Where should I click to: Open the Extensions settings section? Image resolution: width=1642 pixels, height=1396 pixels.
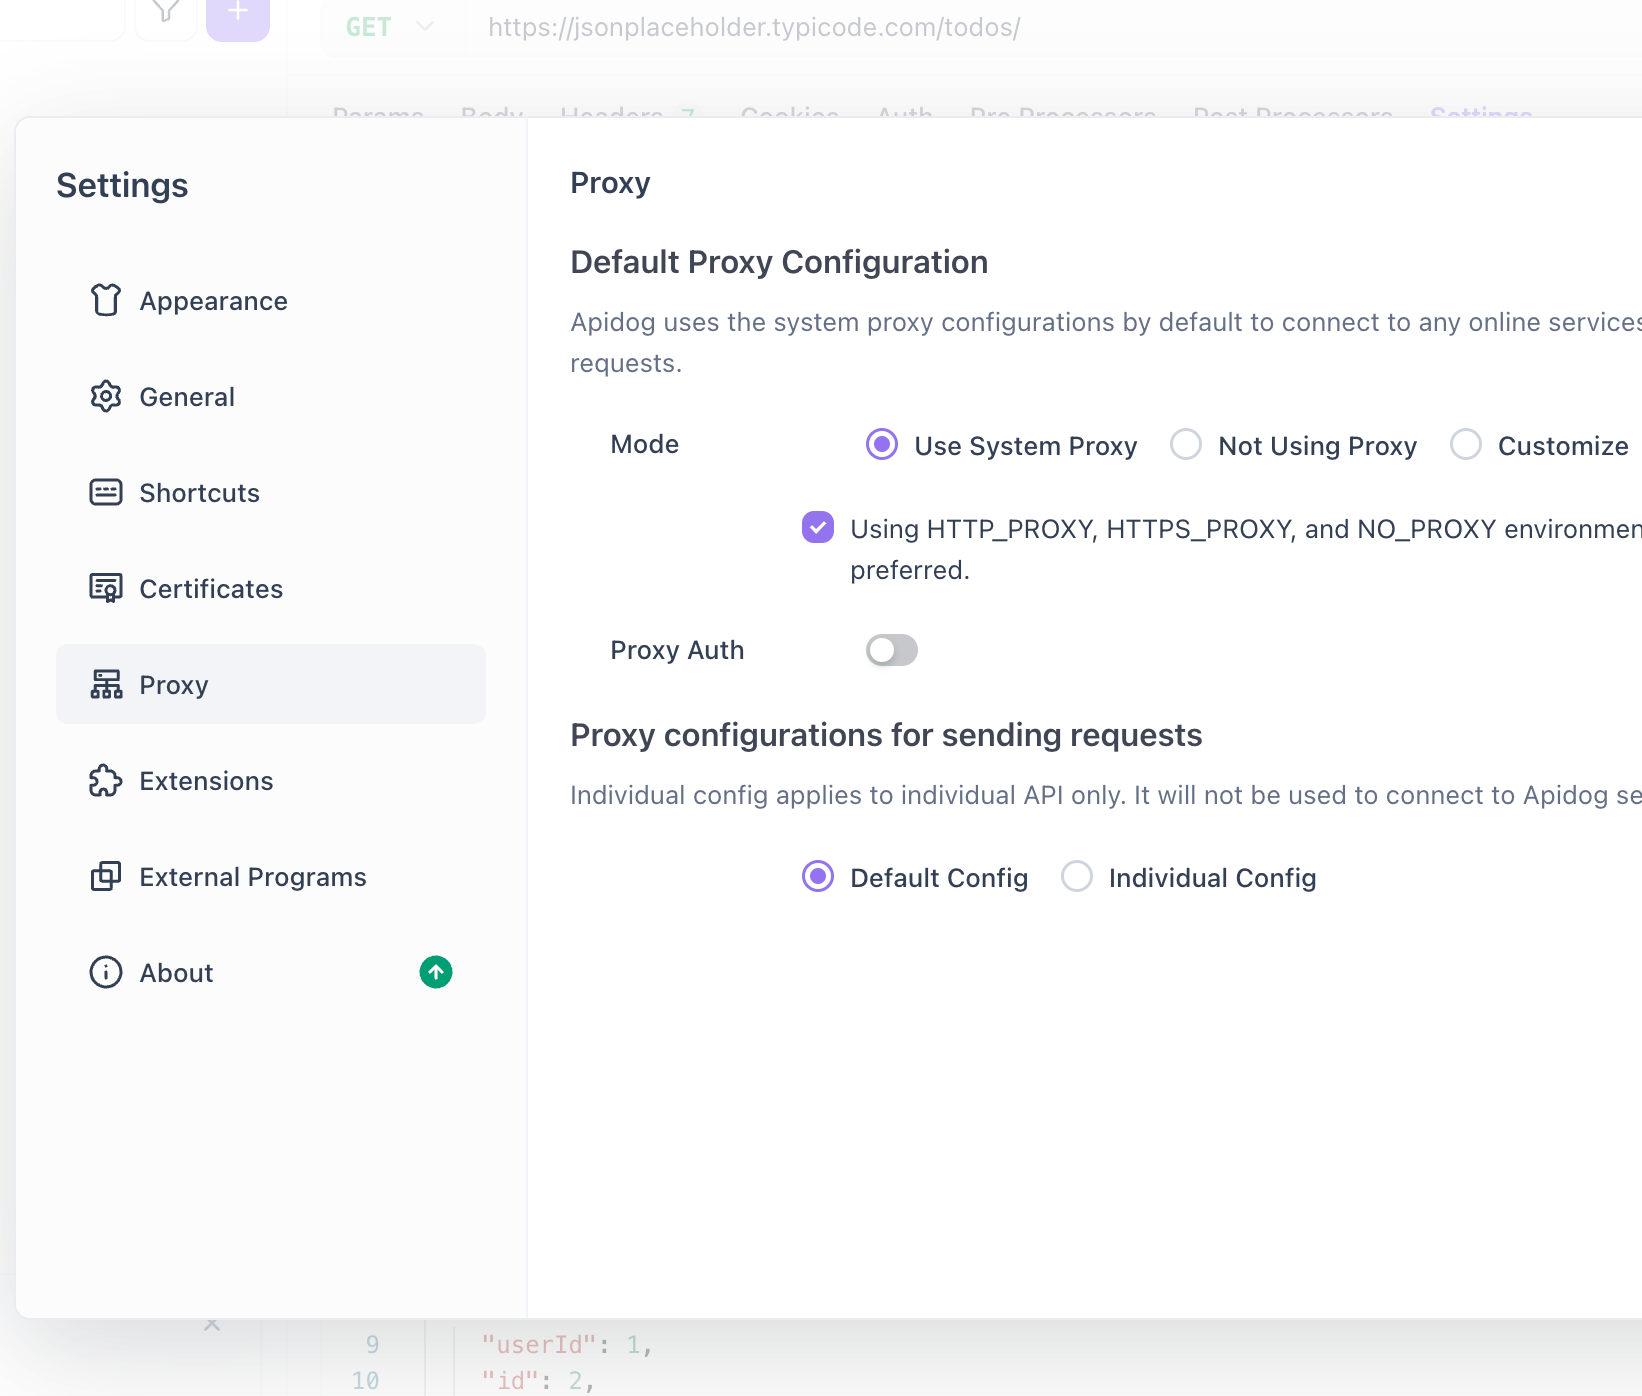pyautogui.click(x=206, y=781)
